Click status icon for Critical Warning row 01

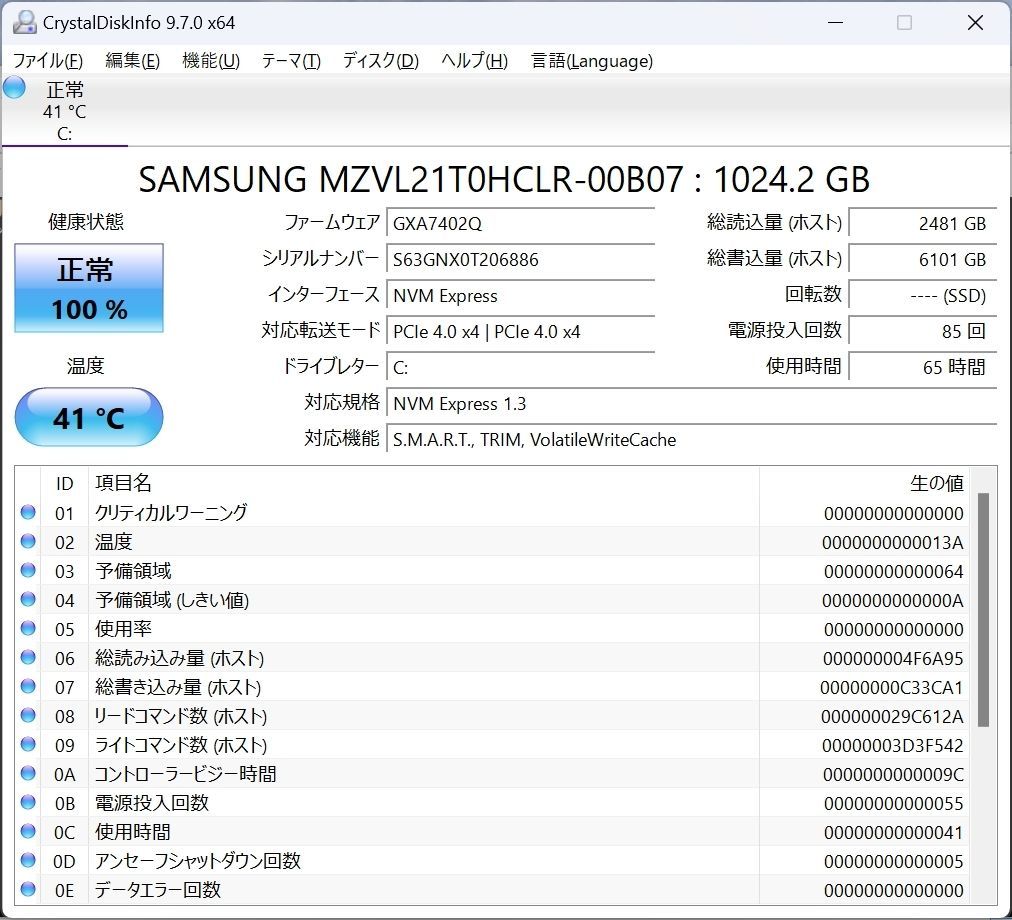pyautogui.click(x=28, y=513)
